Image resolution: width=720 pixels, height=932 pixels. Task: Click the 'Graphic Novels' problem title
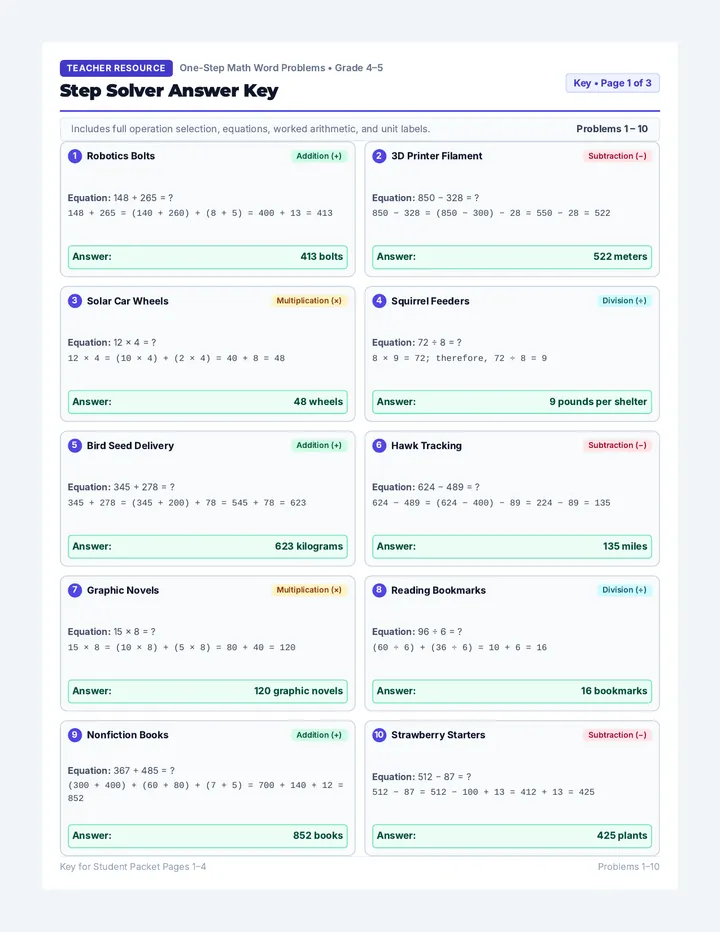123,590
